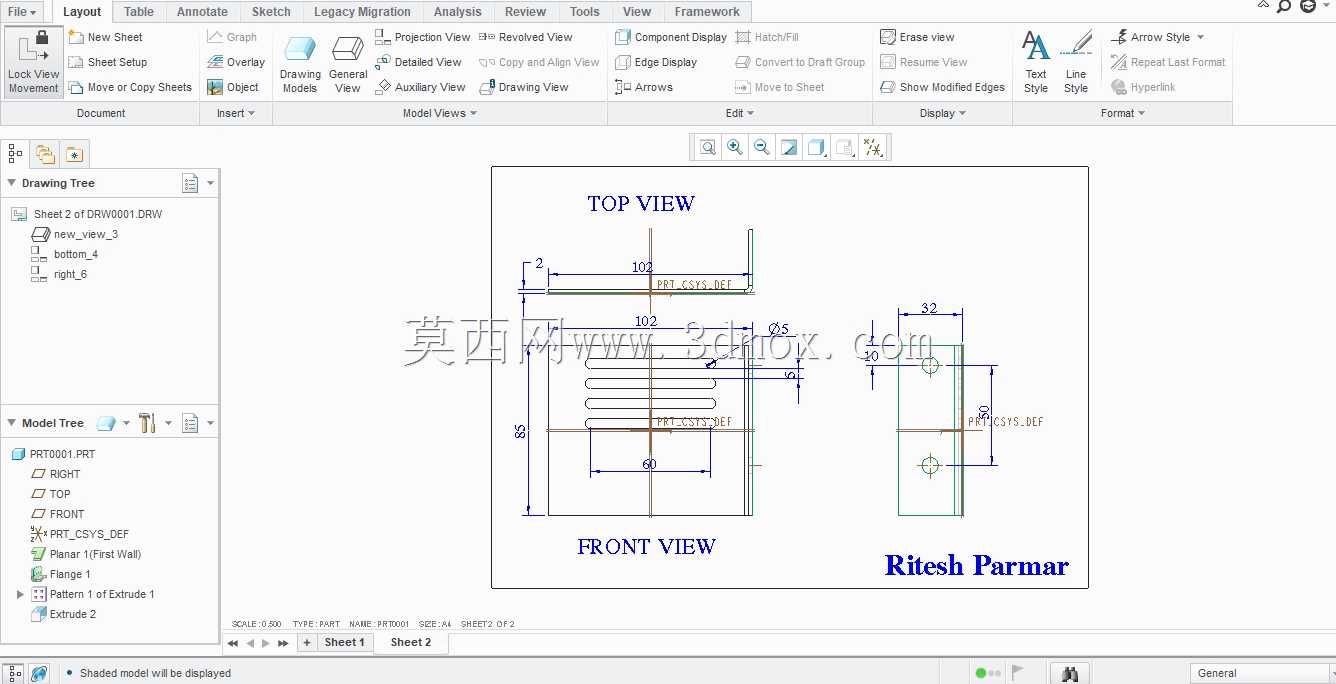Open Drawing Models
The height and width of the screenshot is (684, 1336).
[300, 64]
